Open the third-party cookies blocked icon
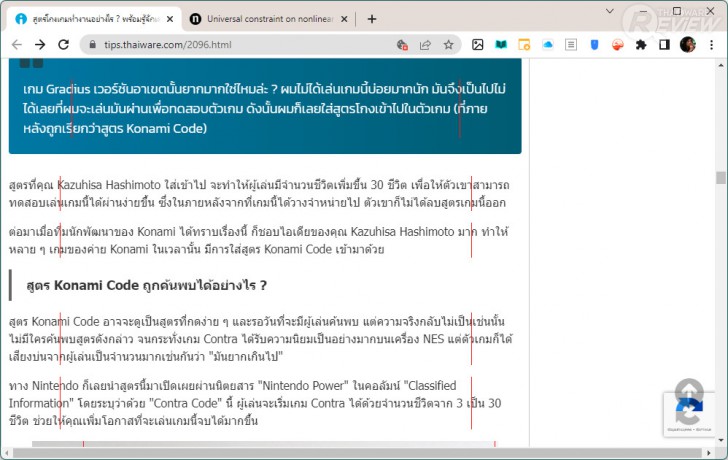The image size is (728, 460). pyautogui.click(x=402, y=45)
